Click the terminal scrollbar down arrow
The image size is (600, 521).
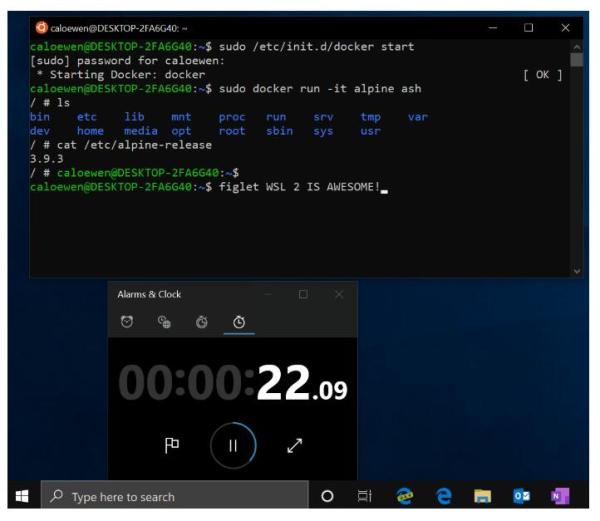pos(577,271)
